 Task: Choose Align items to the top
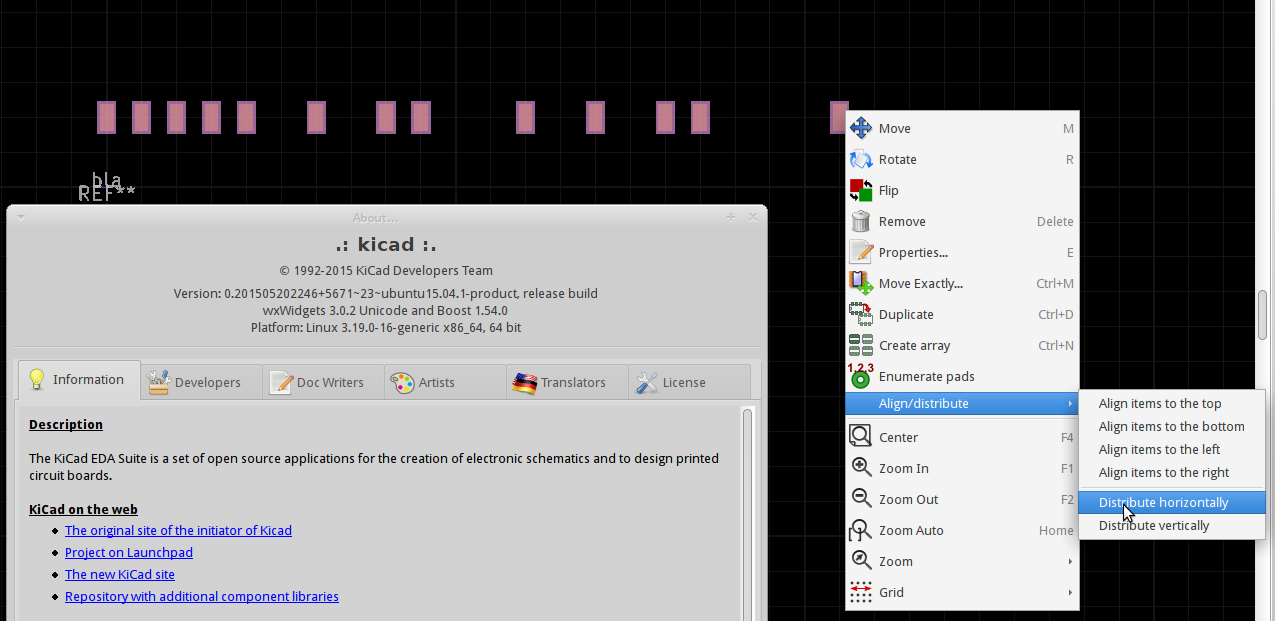pos(1172,403)
